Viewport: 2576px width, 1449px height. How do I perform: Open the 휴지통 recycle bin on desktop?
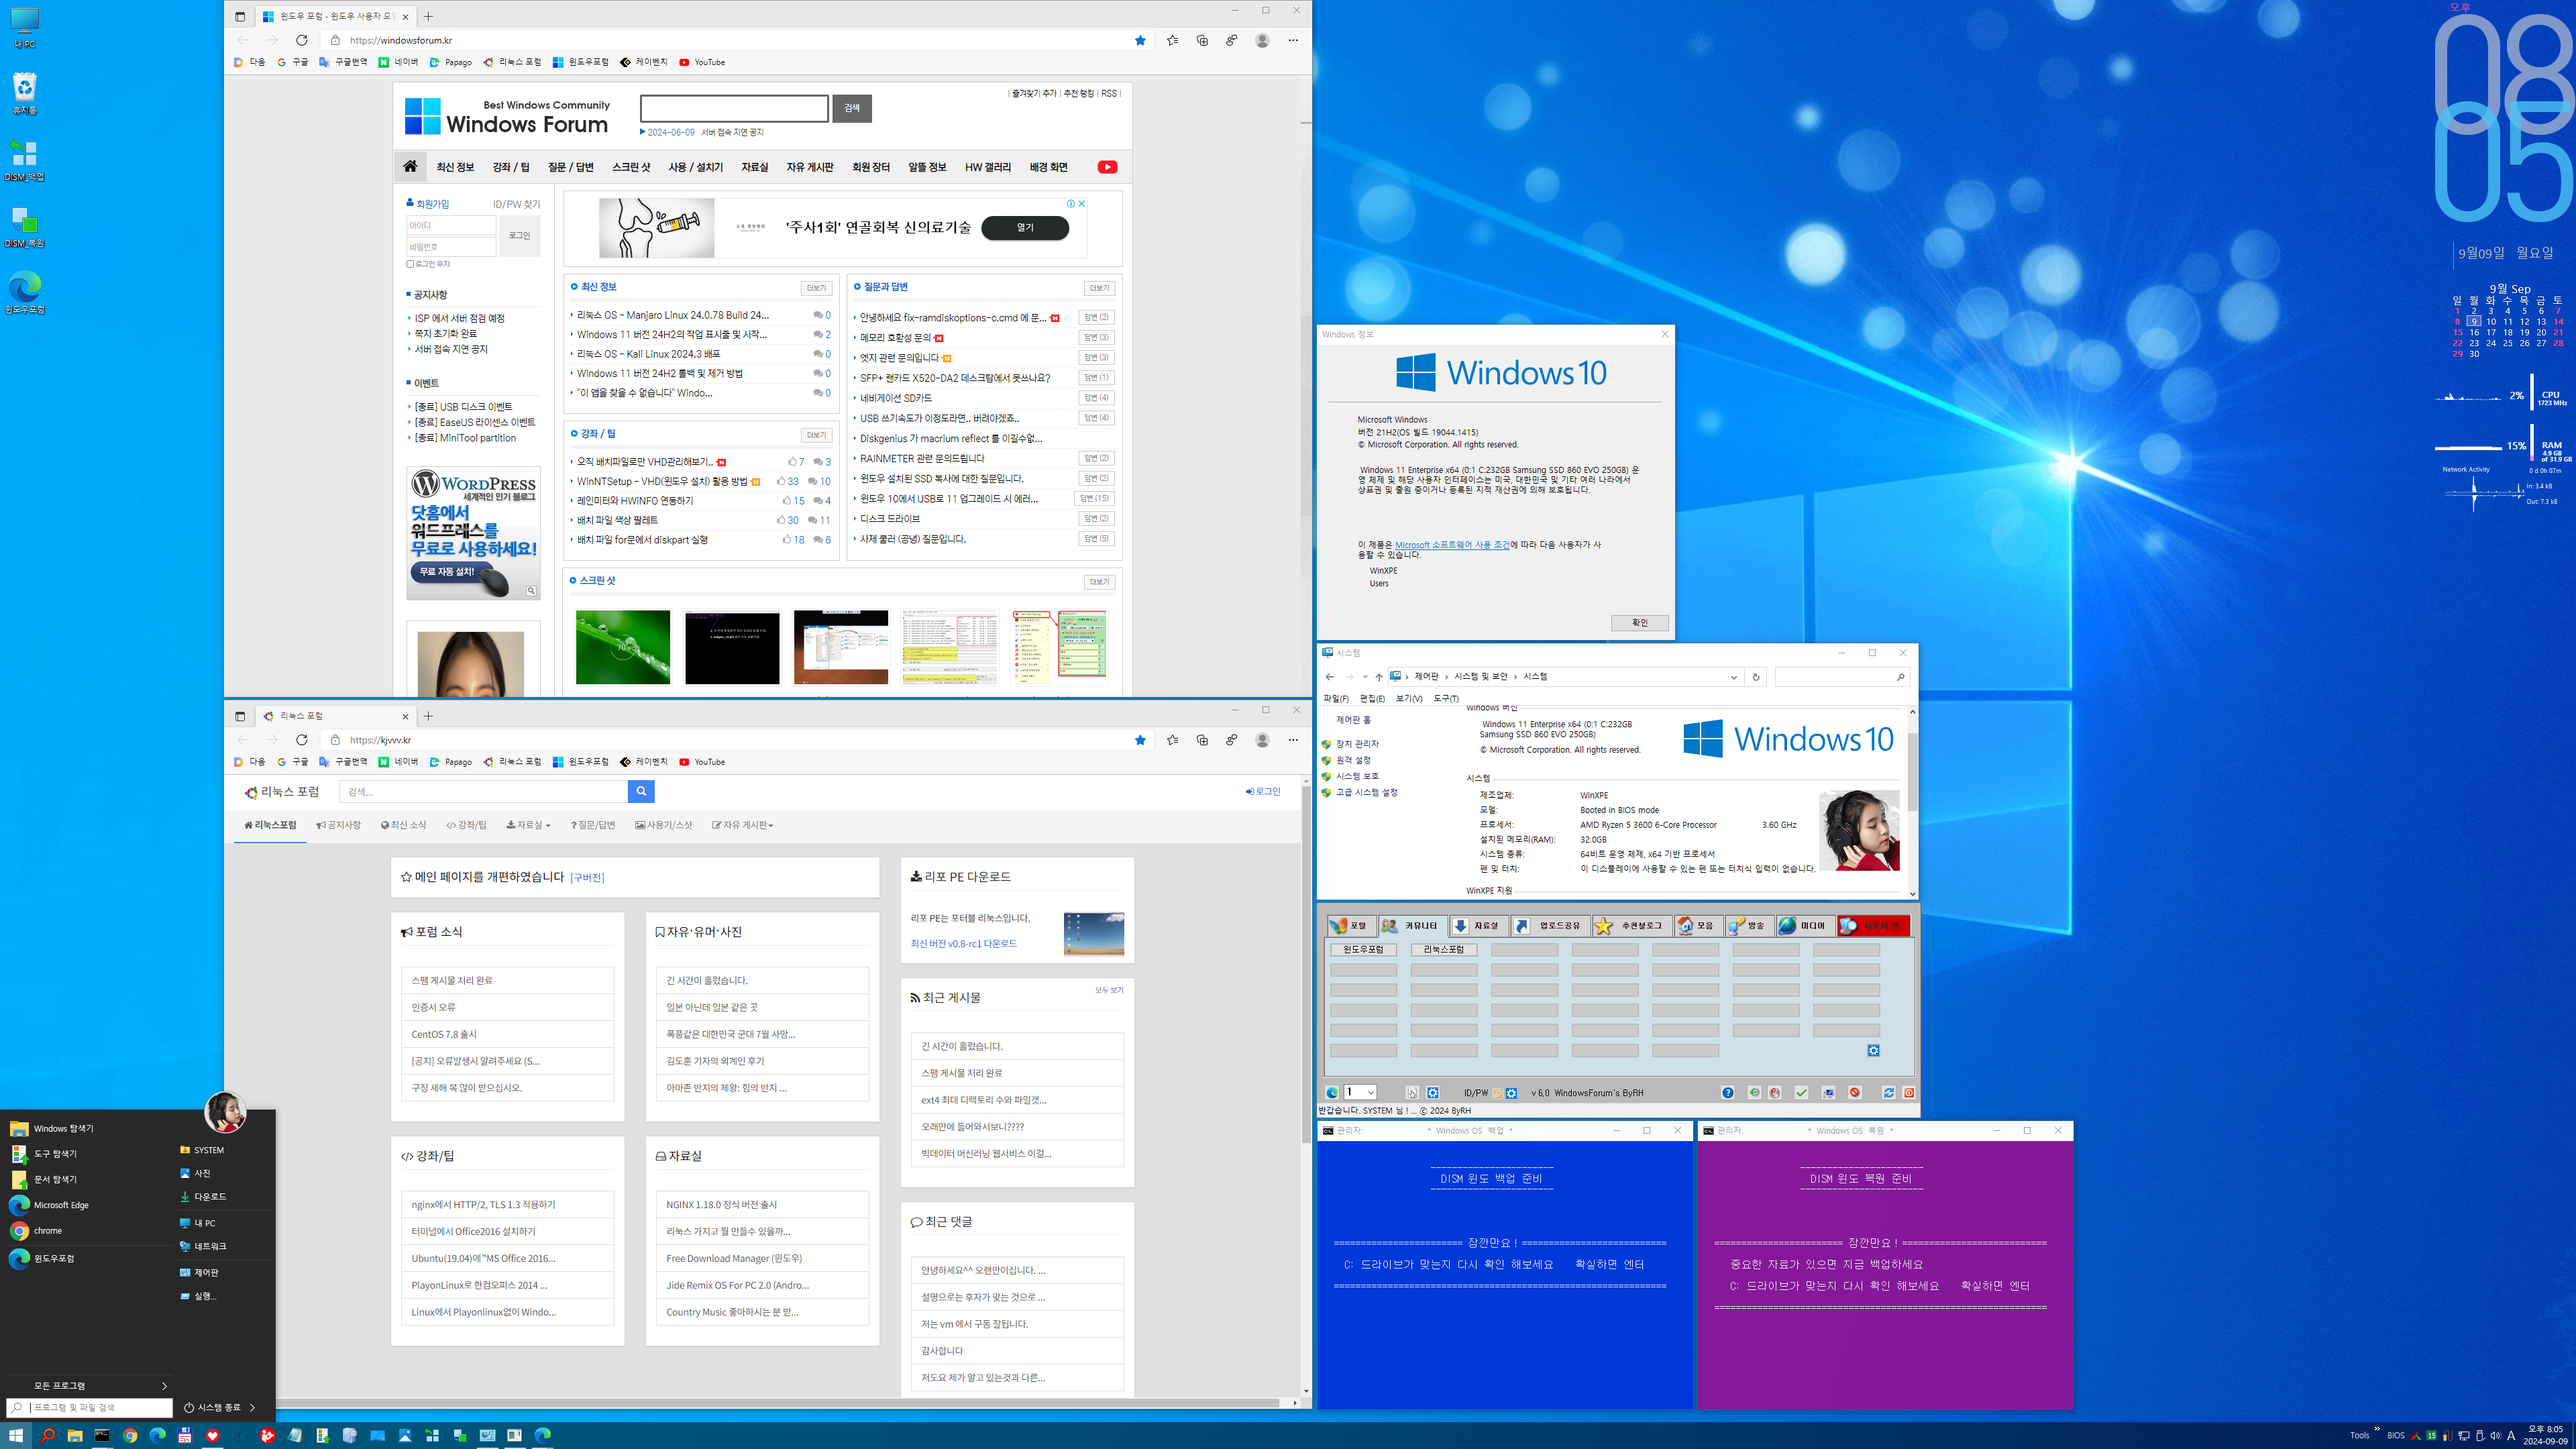point(25,93)
